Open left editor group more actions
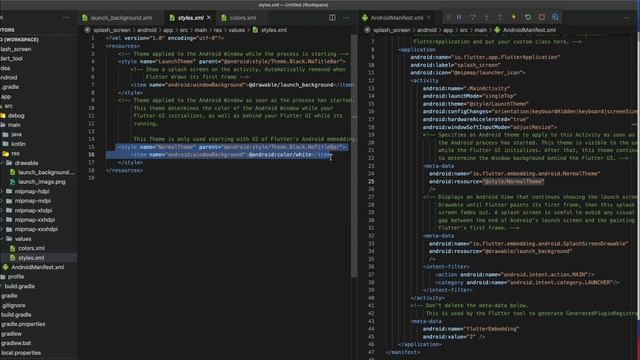Viewport: 640px width, 360px height. pyautogui.click(x=346, y=18)
